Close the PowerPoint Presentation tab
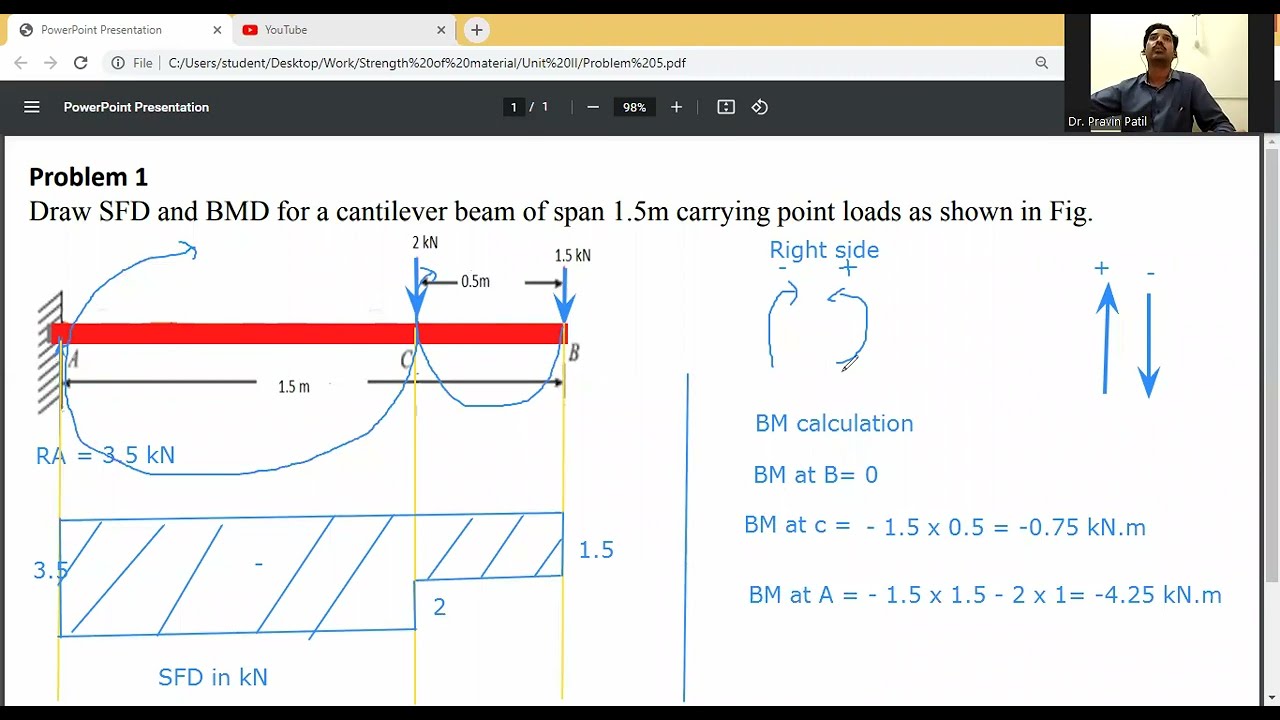This screenshot has height=720, width=1280. point(216,30)
